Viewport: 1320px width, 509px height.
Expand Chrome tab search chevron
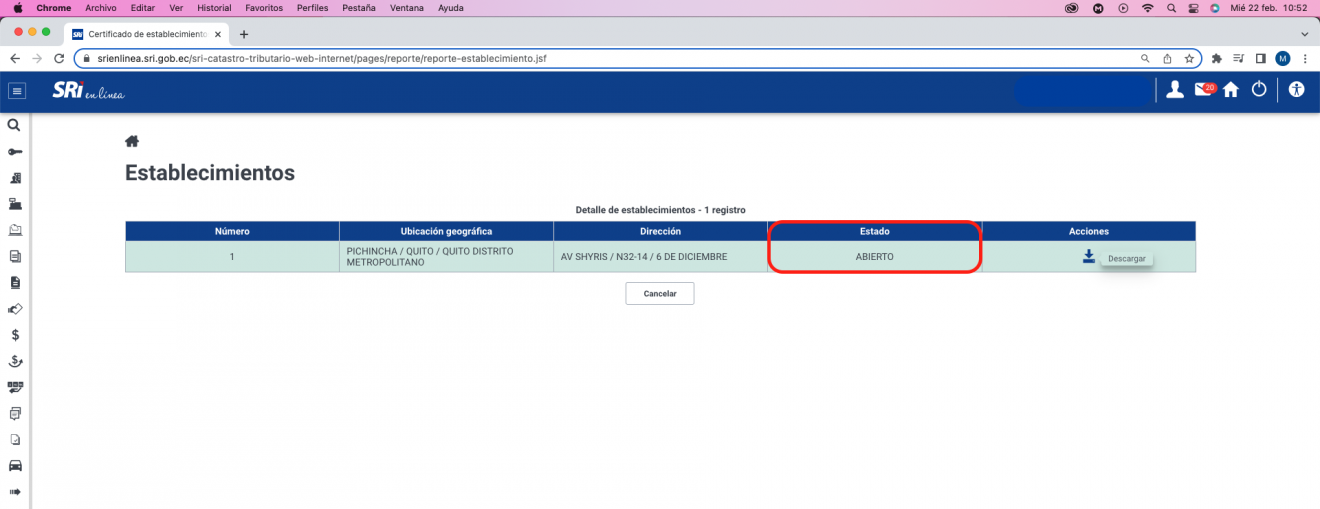pyautogui.click(x=1303, y=34)
